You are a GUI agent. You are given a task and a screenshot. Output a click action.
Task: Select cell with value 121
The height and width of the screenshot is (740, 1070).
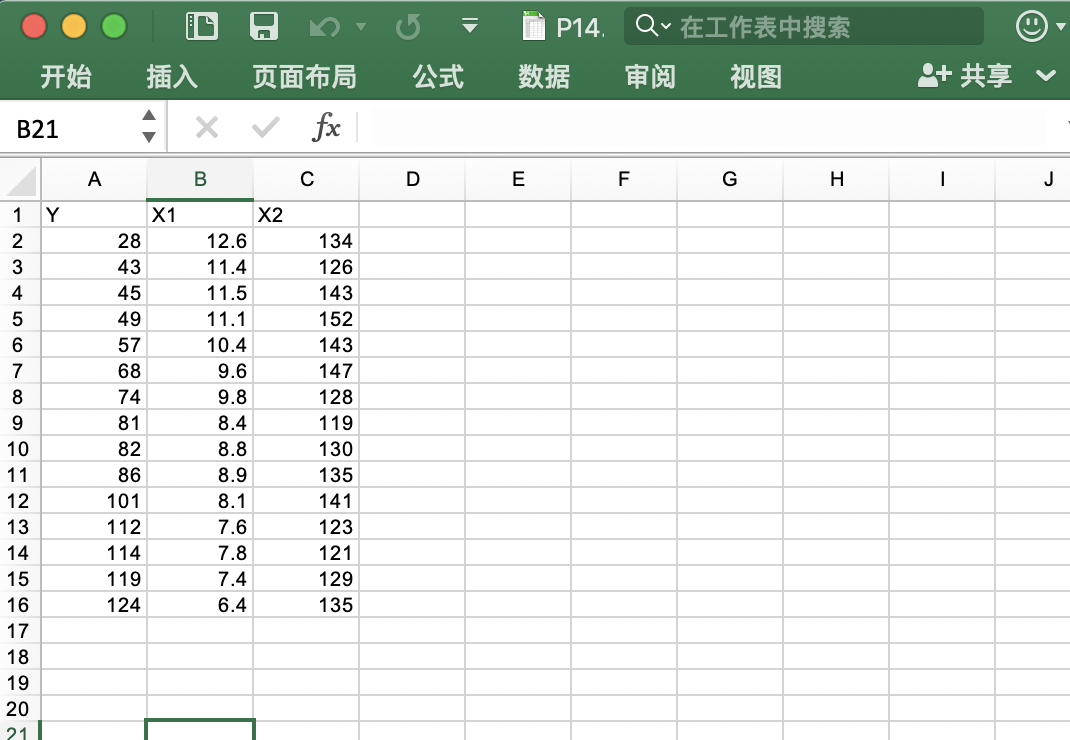pyautogui.click(x=306, y=552)
